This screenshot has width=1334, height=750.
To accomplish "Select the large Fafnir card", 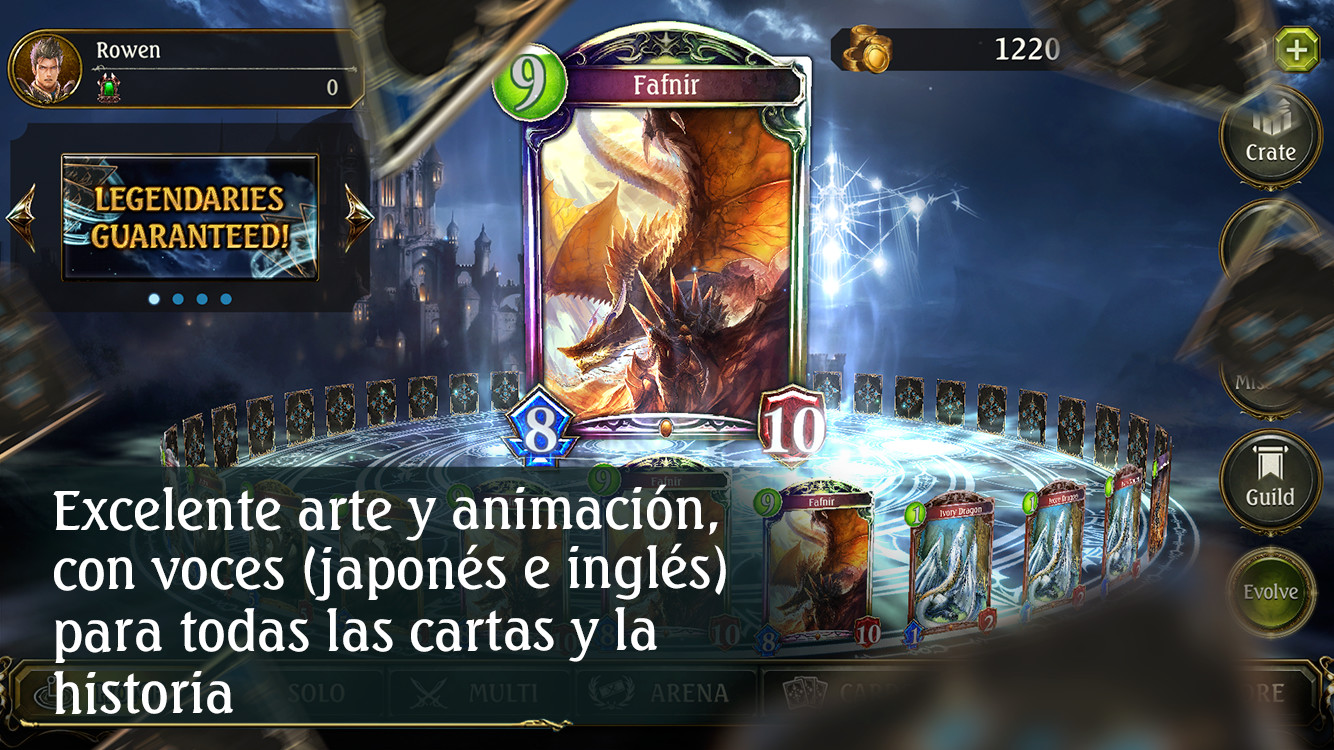I will 666,248.
